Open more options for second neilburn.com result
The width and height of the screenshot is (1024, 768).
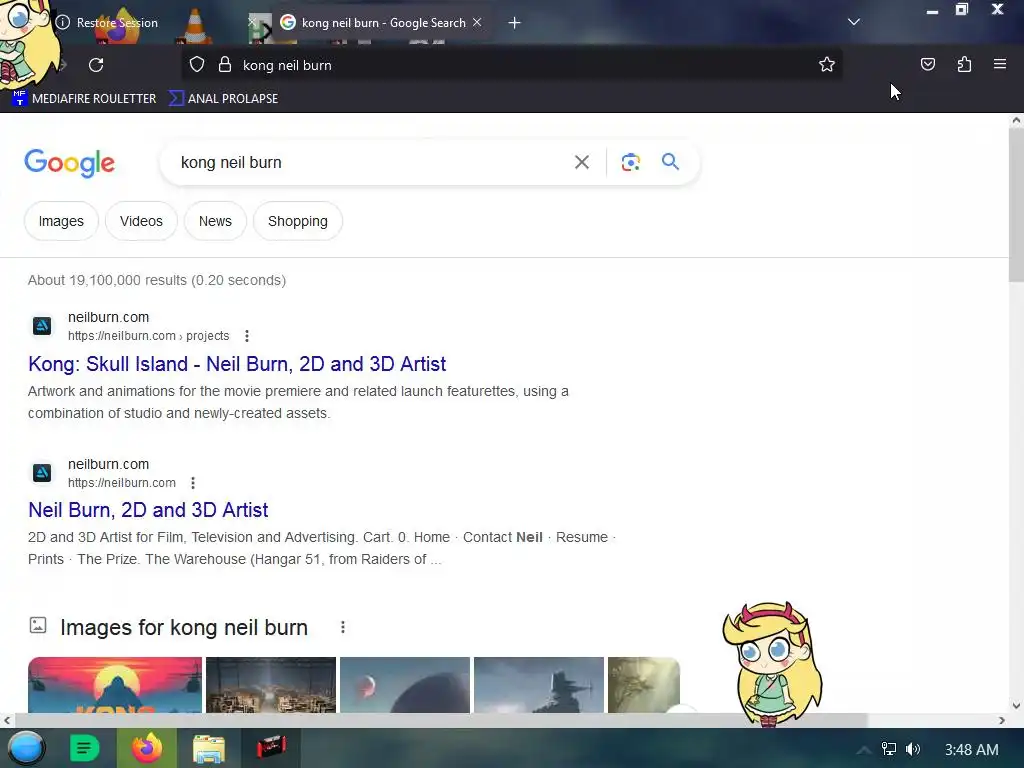tap(193, 483)
